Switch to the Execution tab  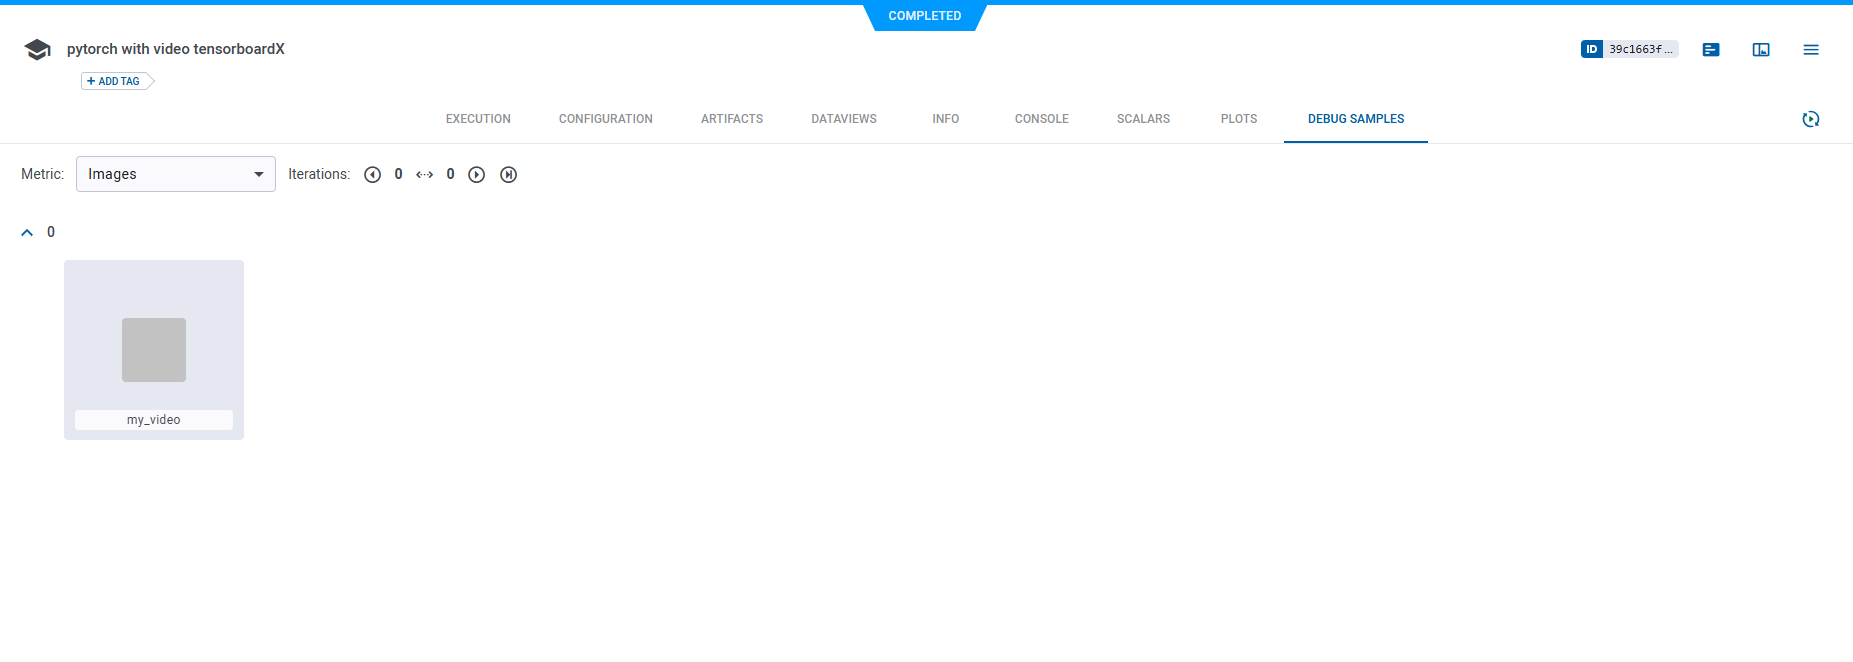[478, 119]
